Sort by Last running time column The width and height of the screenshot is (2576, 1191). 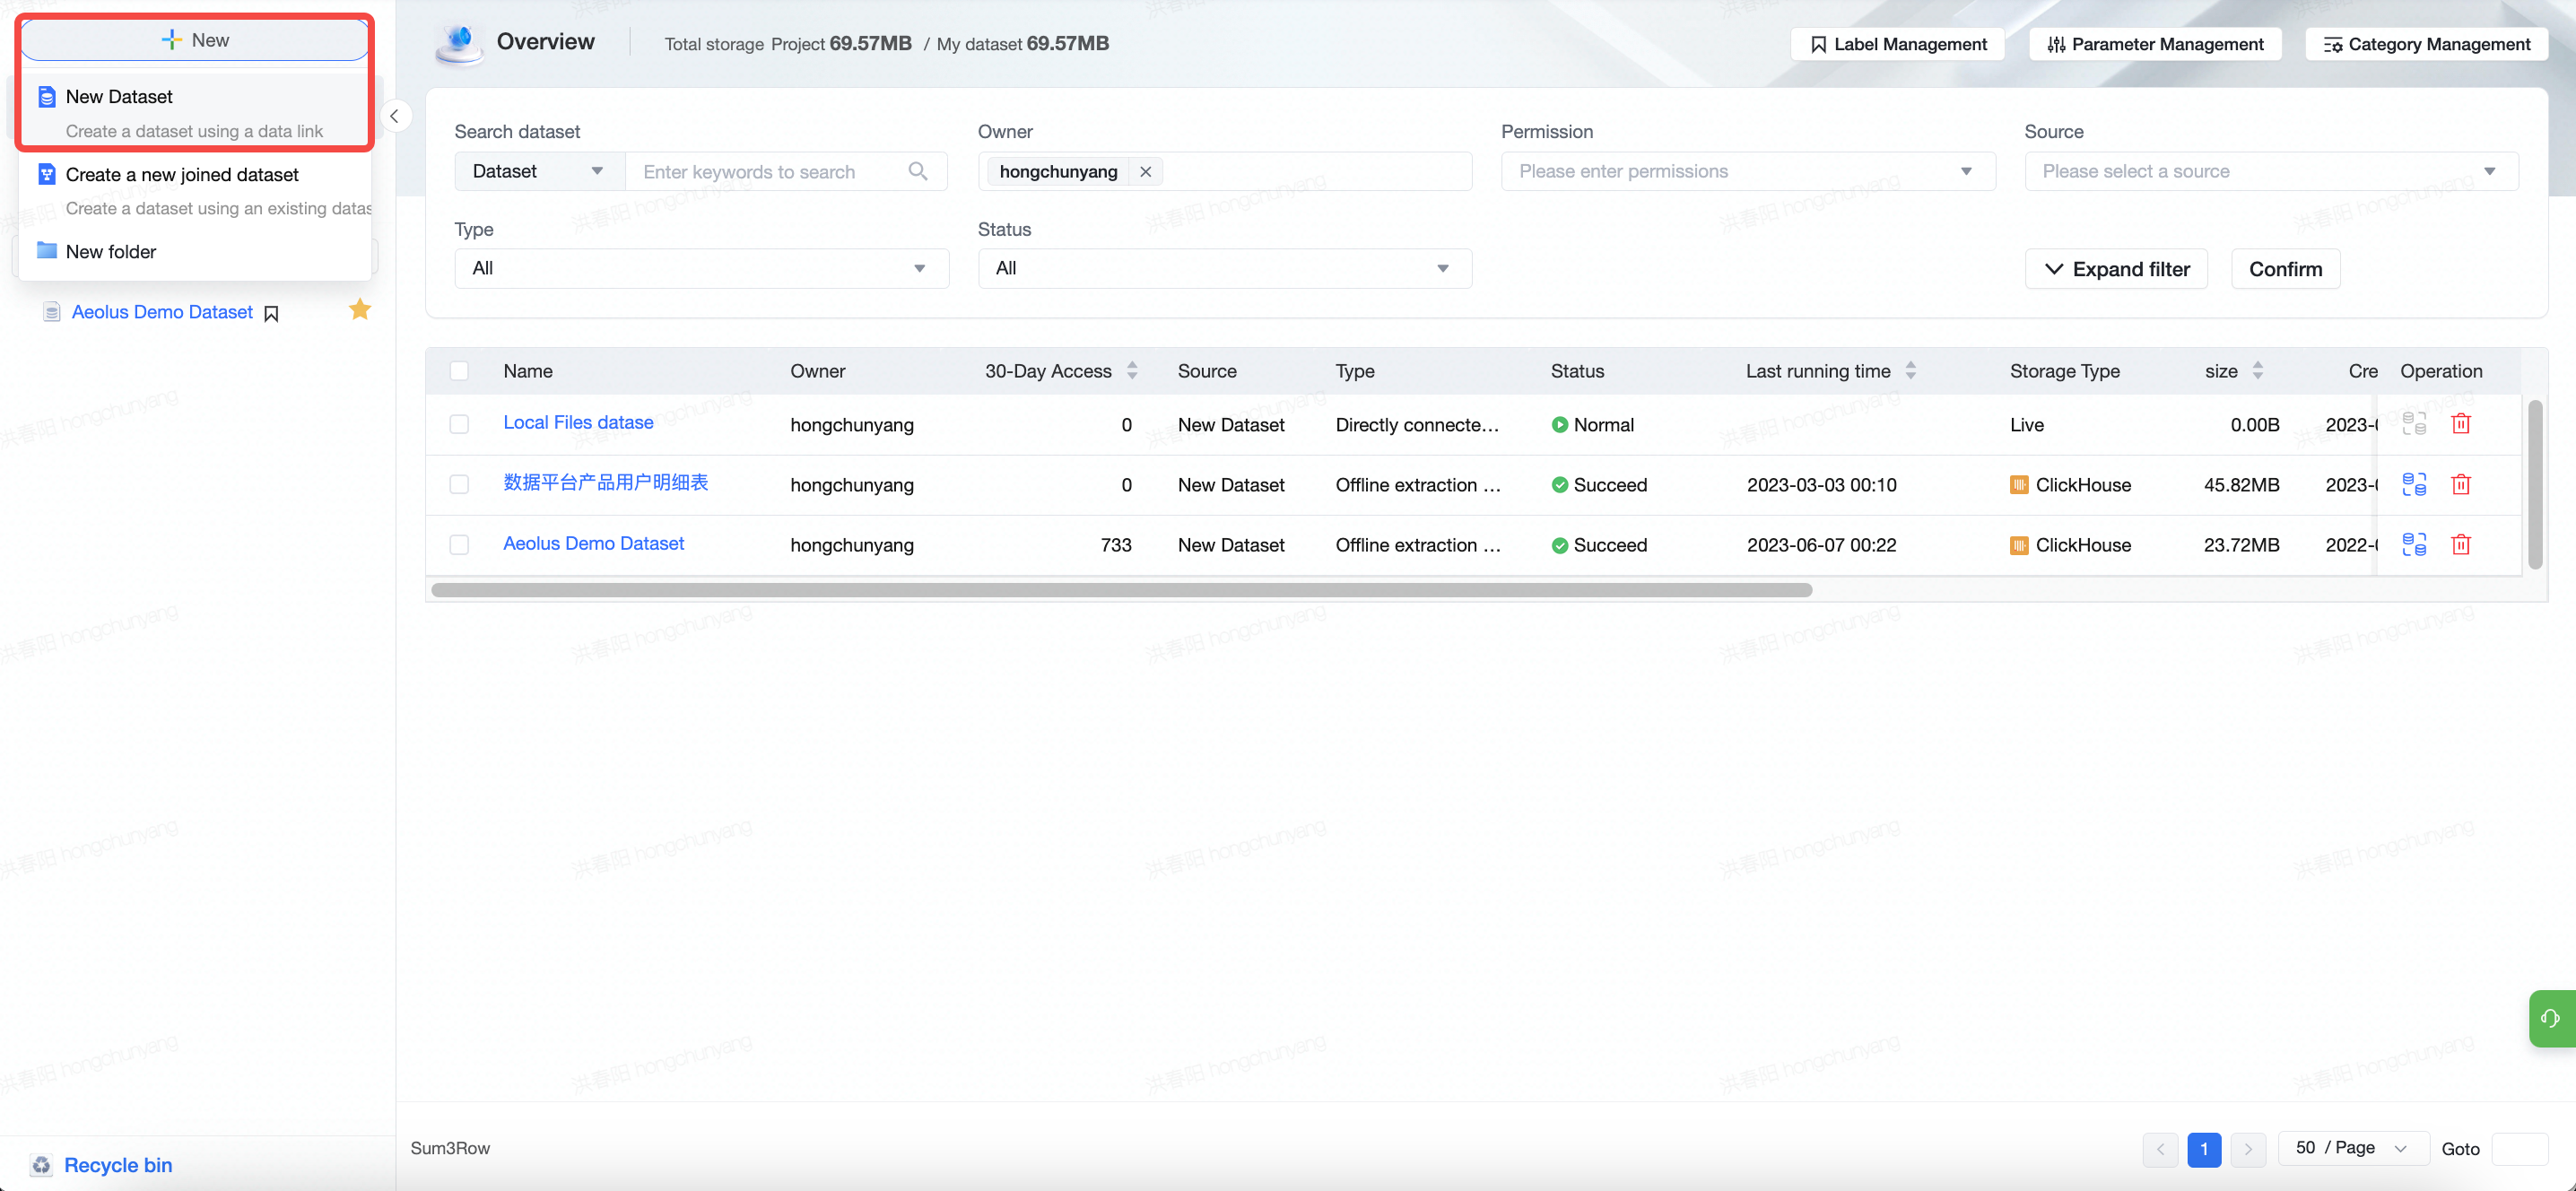[1910, 371]
